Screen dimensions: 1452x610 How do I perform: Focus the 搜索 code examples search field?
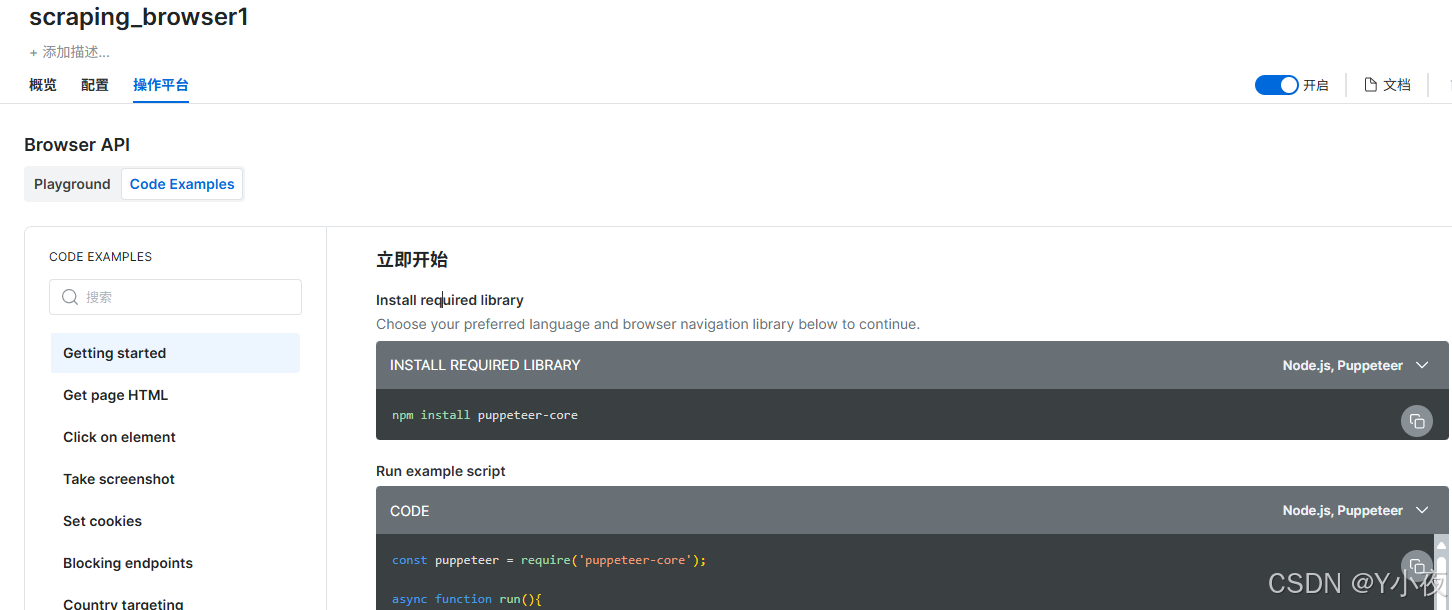(175, 297)
